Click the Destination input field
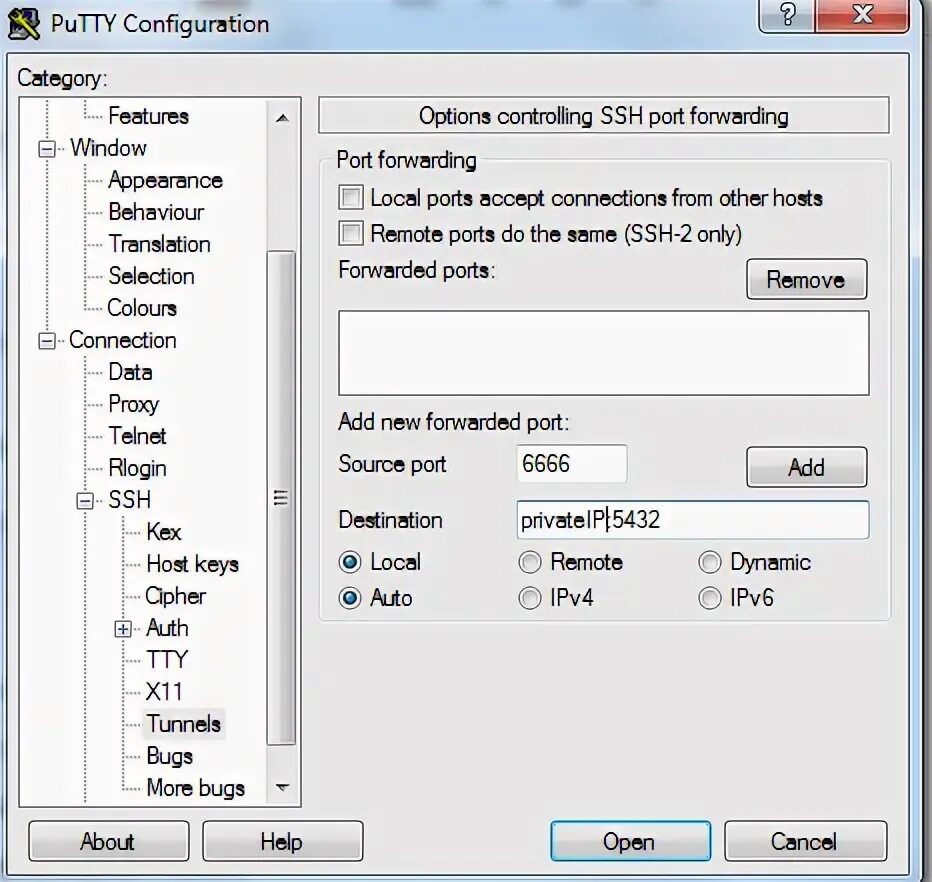The image size is (932, 882). pos(692,520)
